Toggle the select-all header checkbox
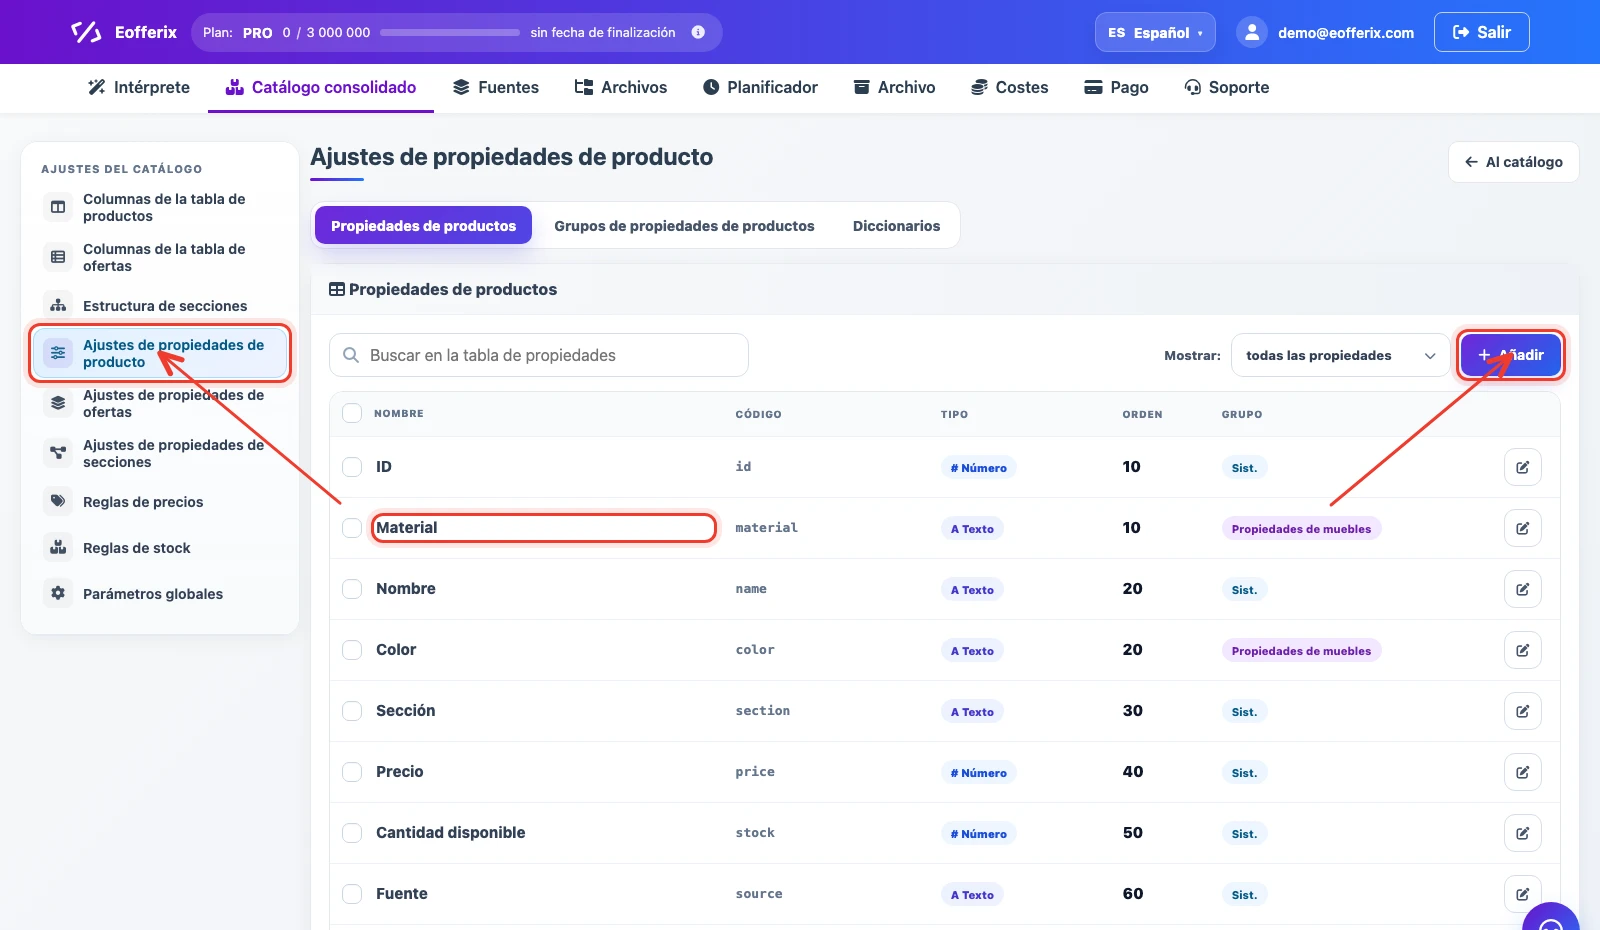This screenshot has height=930, width=1600. point(352,413)
